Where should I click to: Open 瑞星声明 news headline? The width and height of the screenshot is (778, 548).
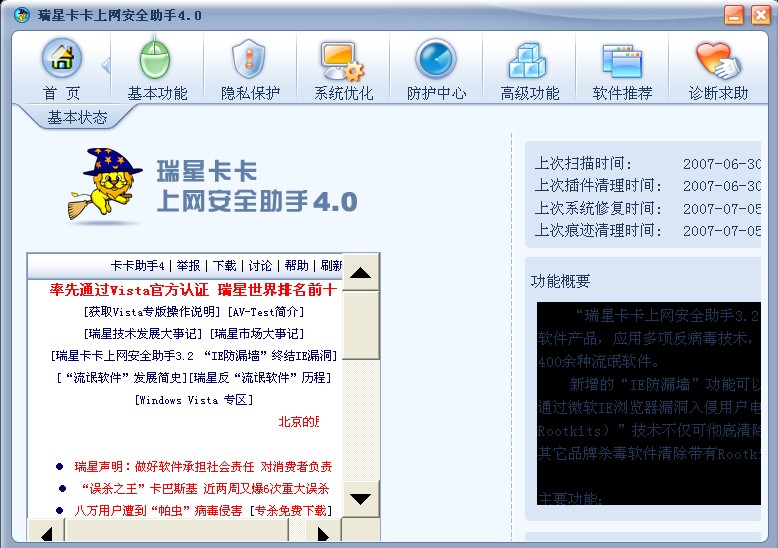(x=203, y=467)
